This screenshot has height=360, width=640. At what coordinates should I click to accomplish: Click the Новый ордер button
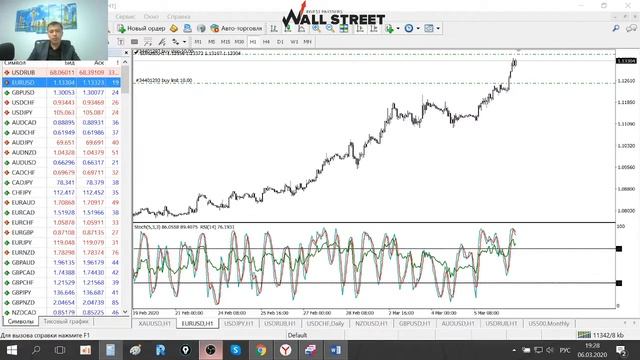[x=141, y=28]
